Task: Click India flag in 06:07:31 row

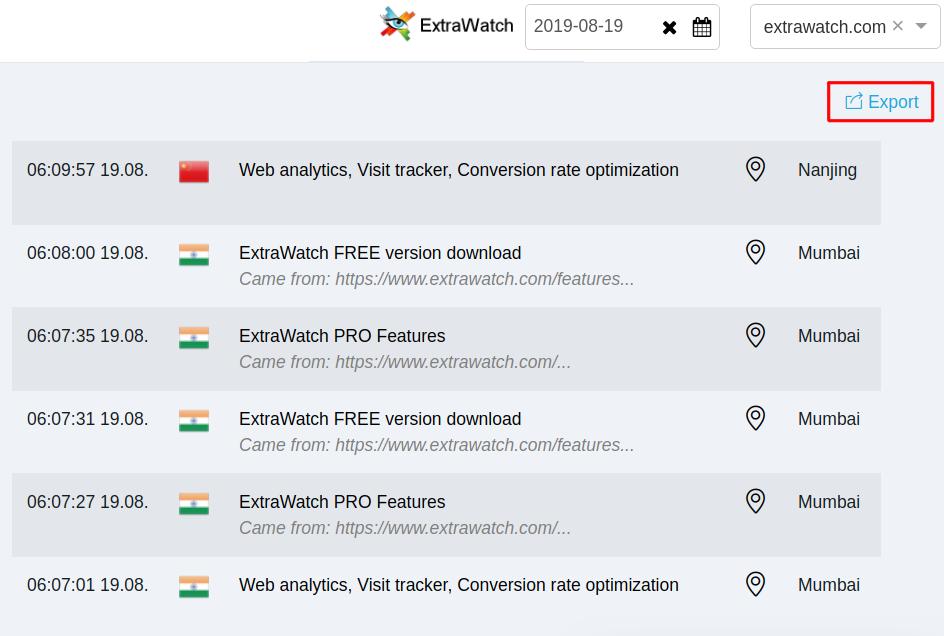Action: click(x=194, y=420)
